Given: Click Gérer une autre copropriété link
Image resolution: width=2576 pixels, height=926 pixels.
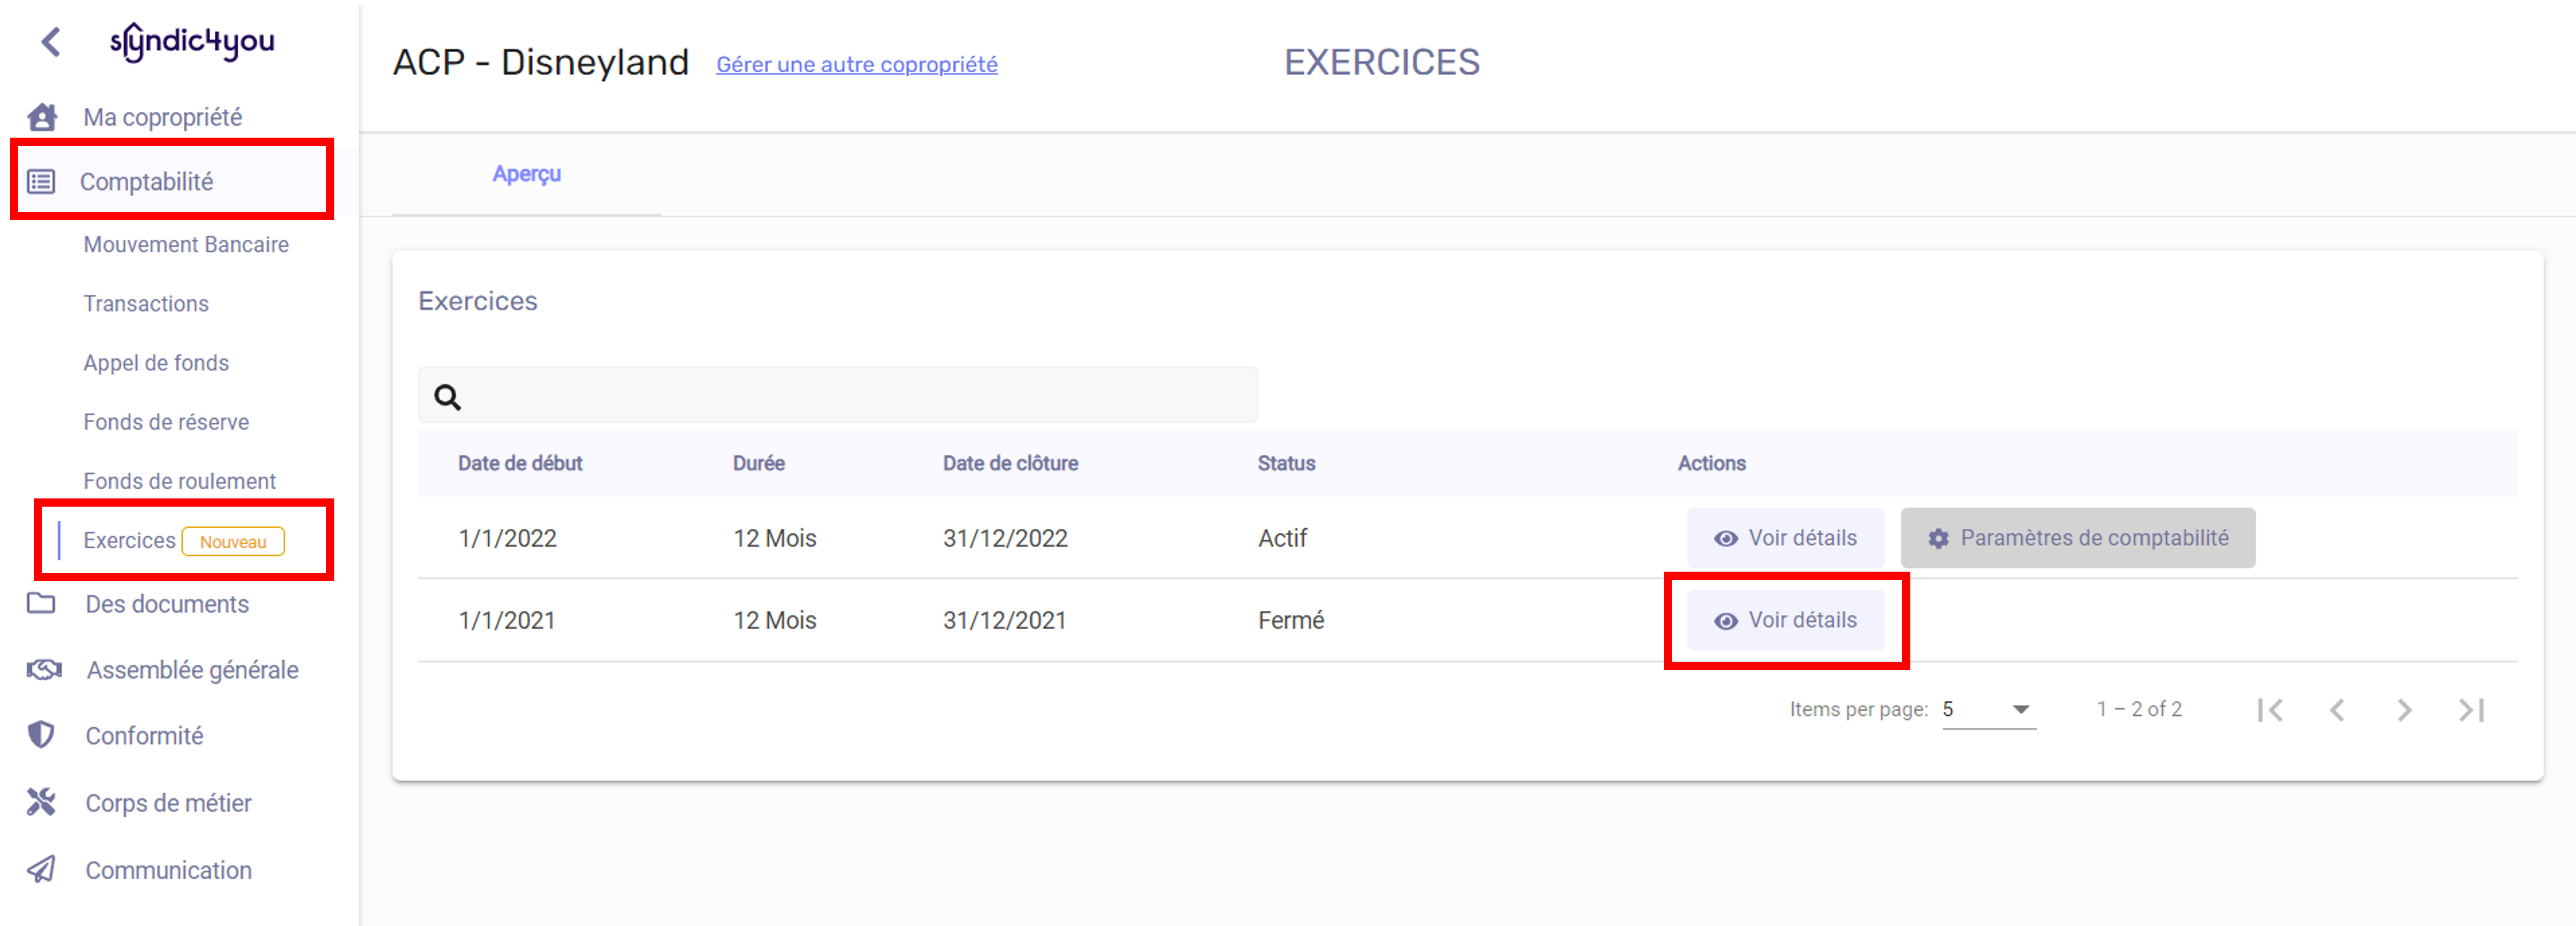Looking at the screenshot, I should 857,64.
